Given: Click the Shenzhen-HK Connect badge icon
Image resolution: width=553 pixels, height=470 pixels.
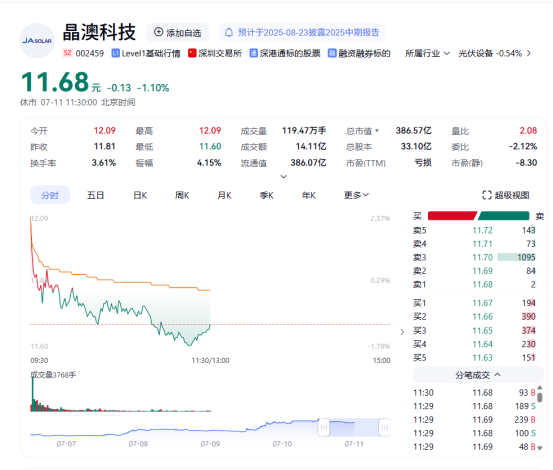Looking at the screenshot, I should pos(253,53).
